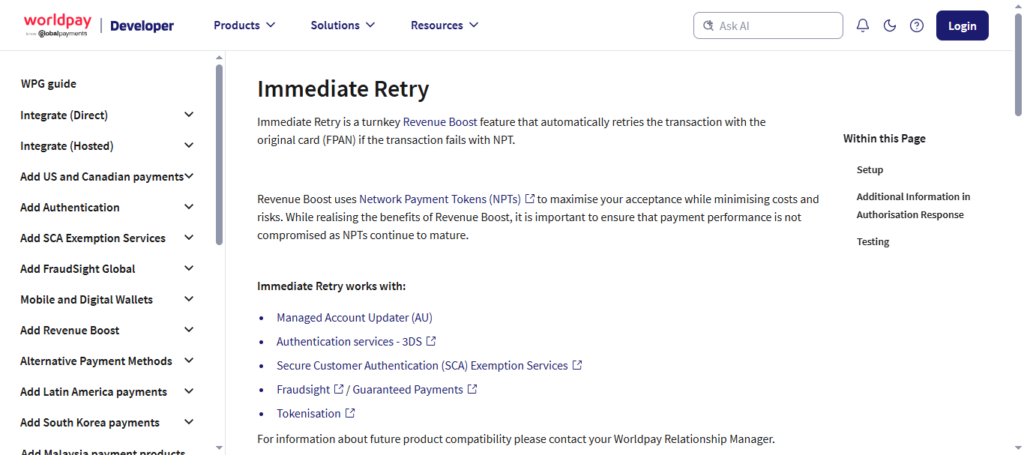Image resolution: width=1024 pixels, height=455 pixels.
Task: Click the Developer header link
Action: pyautogui.click(x=142, y=25)
